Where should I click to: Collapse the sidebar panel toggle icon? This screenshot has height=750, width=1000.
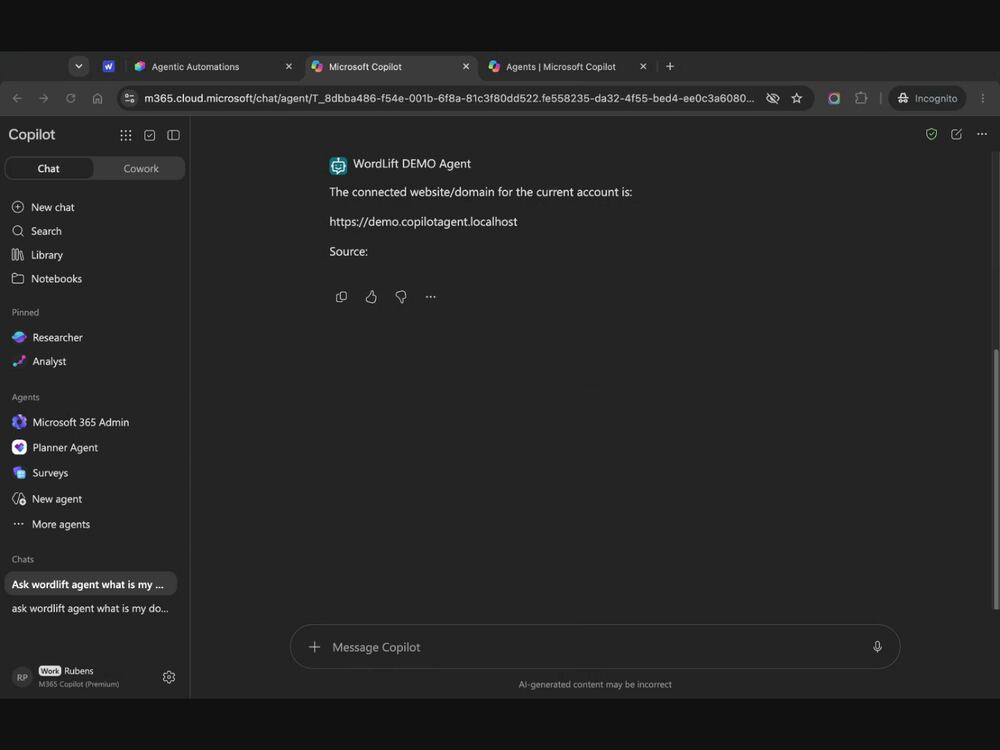173,135
